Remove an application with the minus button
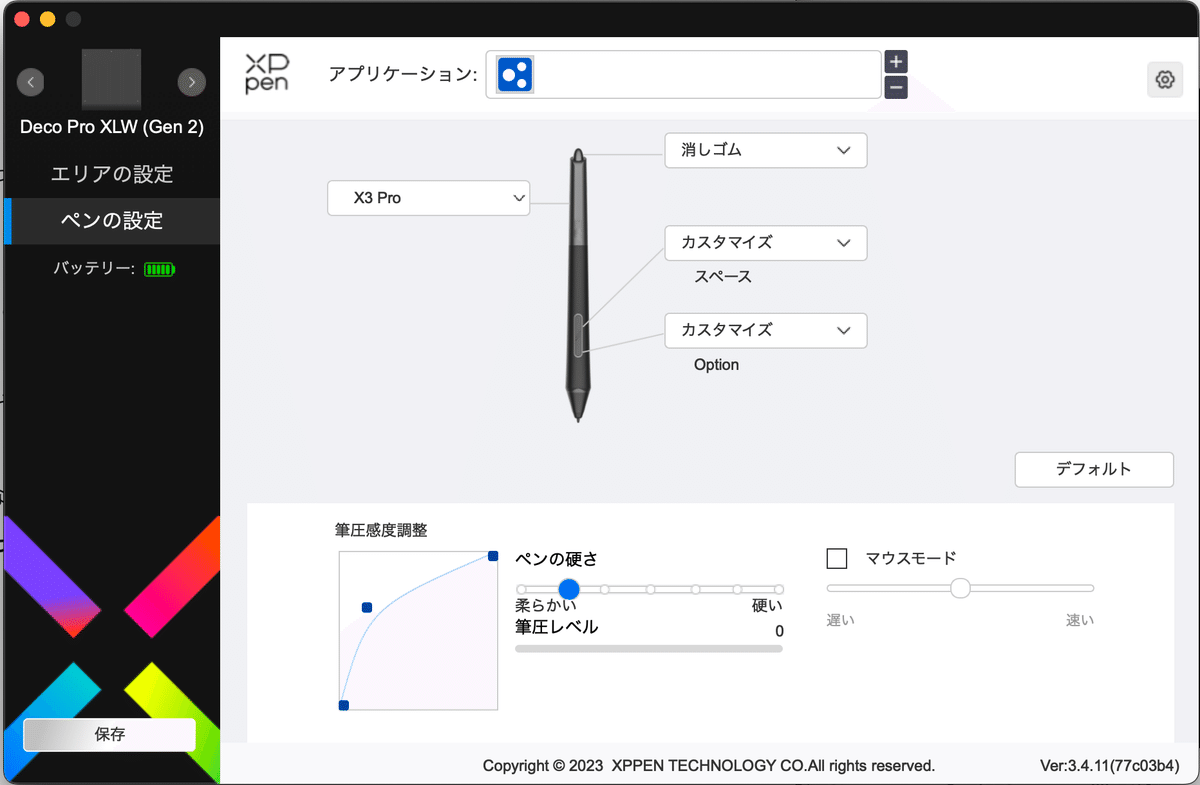This screenshot has height=785, width=1200. tap(896, 87)
